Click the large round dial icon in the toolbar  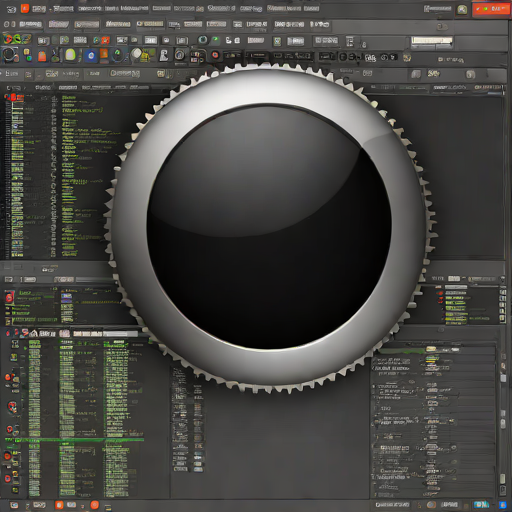click(10, 54)
